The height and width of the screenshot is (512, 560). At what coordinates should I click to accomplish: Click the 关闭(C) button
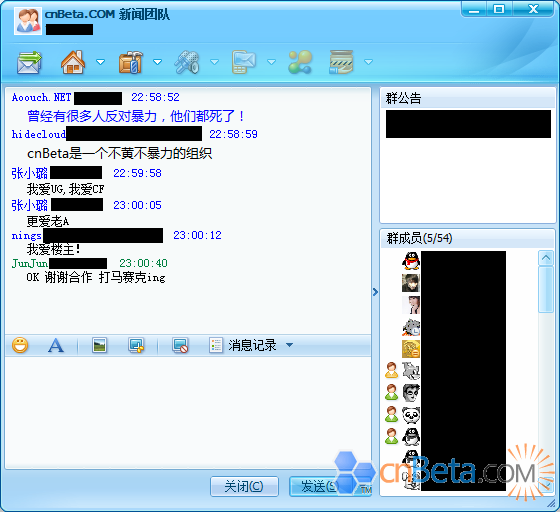244,486
